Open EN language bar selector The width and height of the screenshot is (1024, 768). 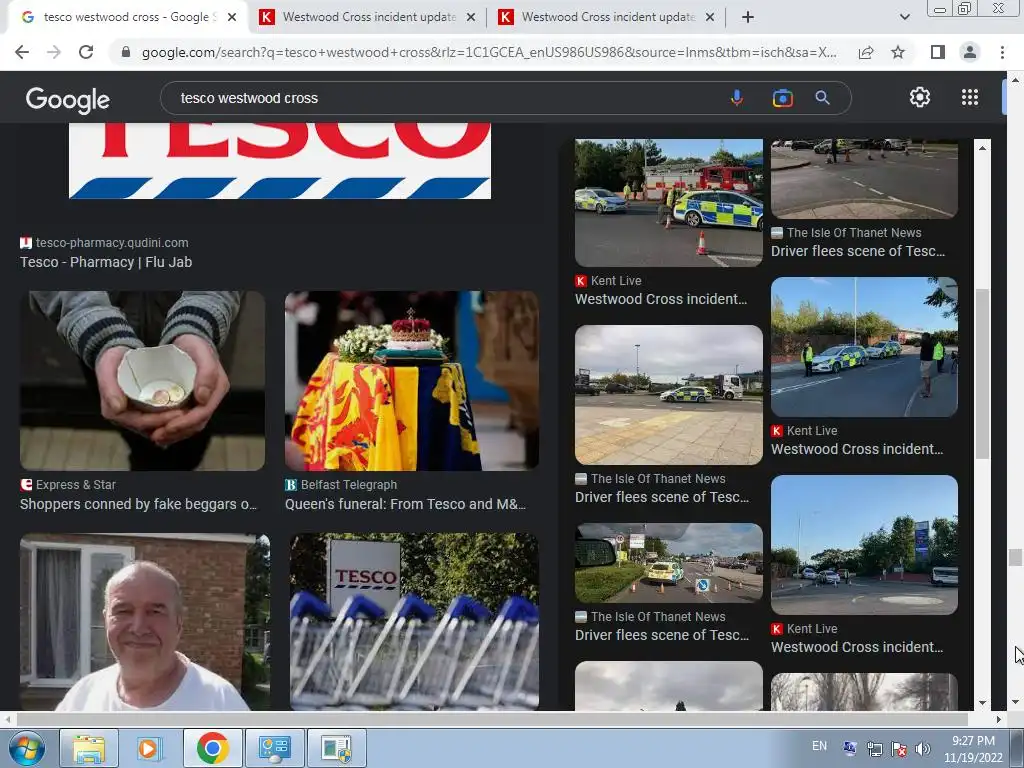pyautogui.click(x=819, y=746)
